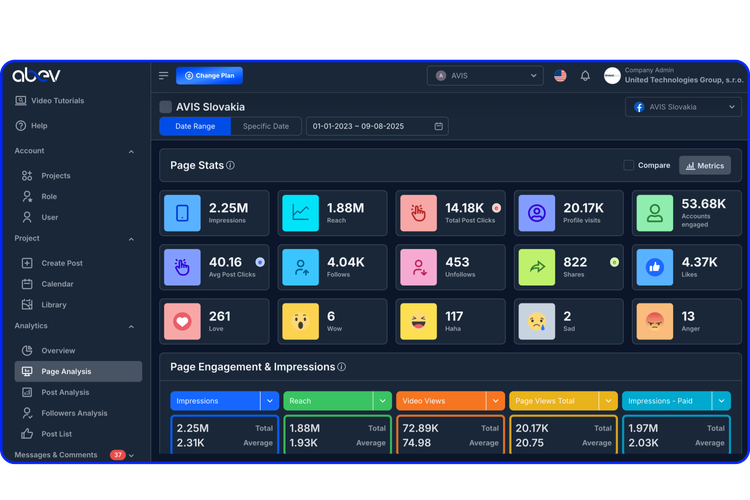Click the abev logo
Viewport: 750px width, 500px height.
pos(36,75)
